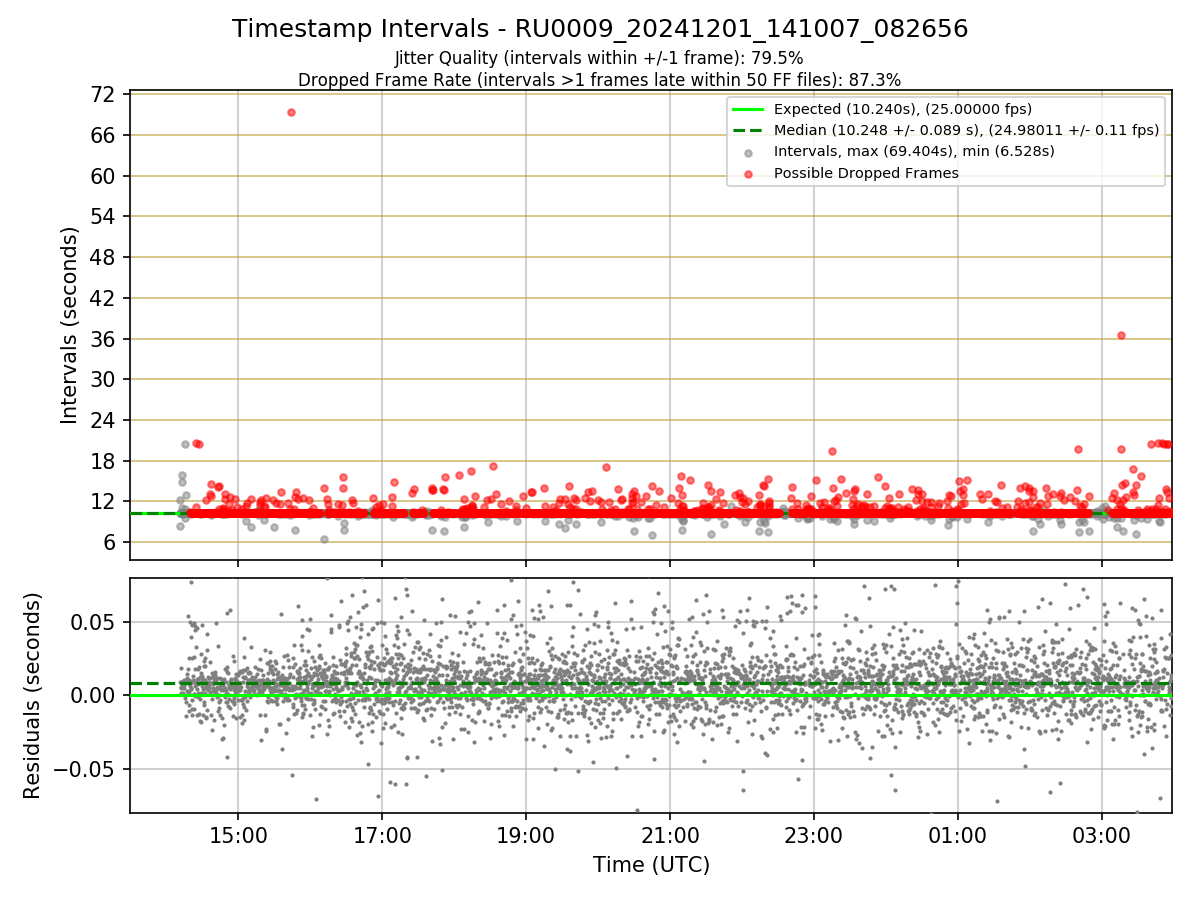
Task: Click the legend entry 'Intervals, max (69.404s), min (6.528s)'
Action: coord(914,151)
